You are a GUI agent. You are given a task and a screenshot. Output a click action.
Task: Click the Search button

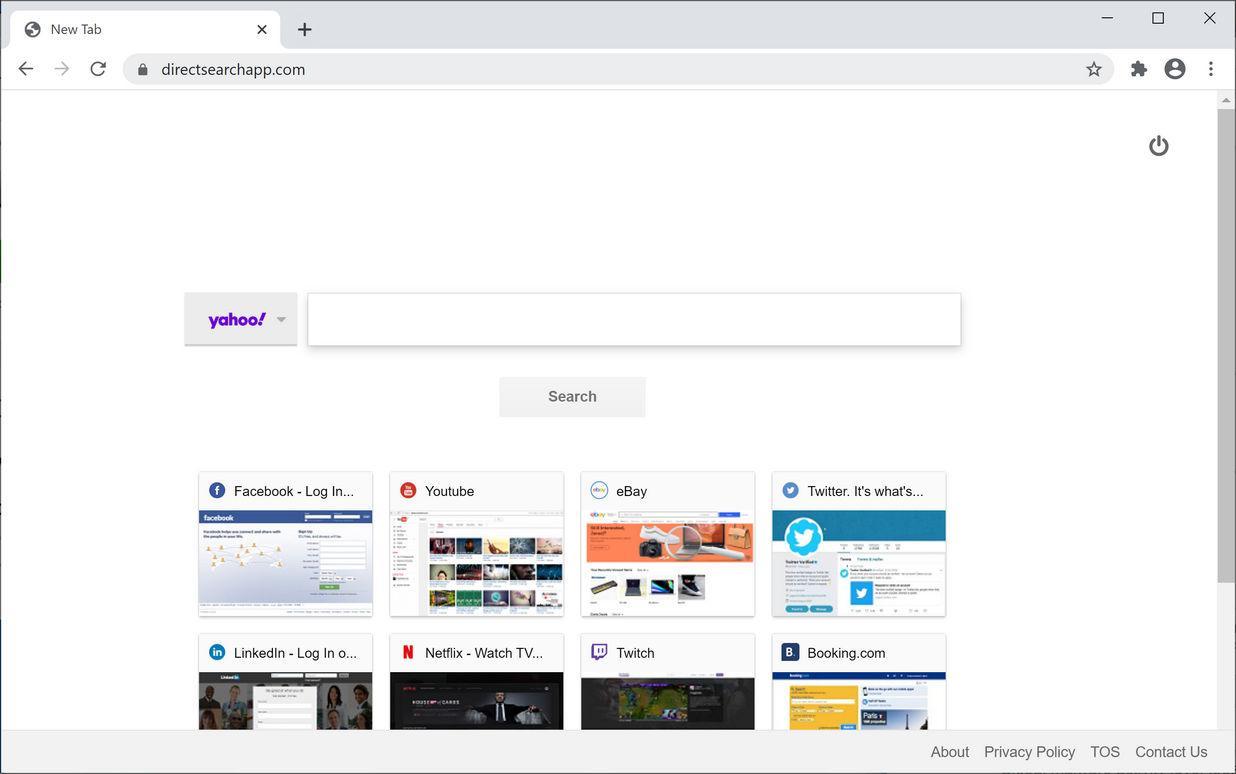pyautogui.click(x=572, y=396)
